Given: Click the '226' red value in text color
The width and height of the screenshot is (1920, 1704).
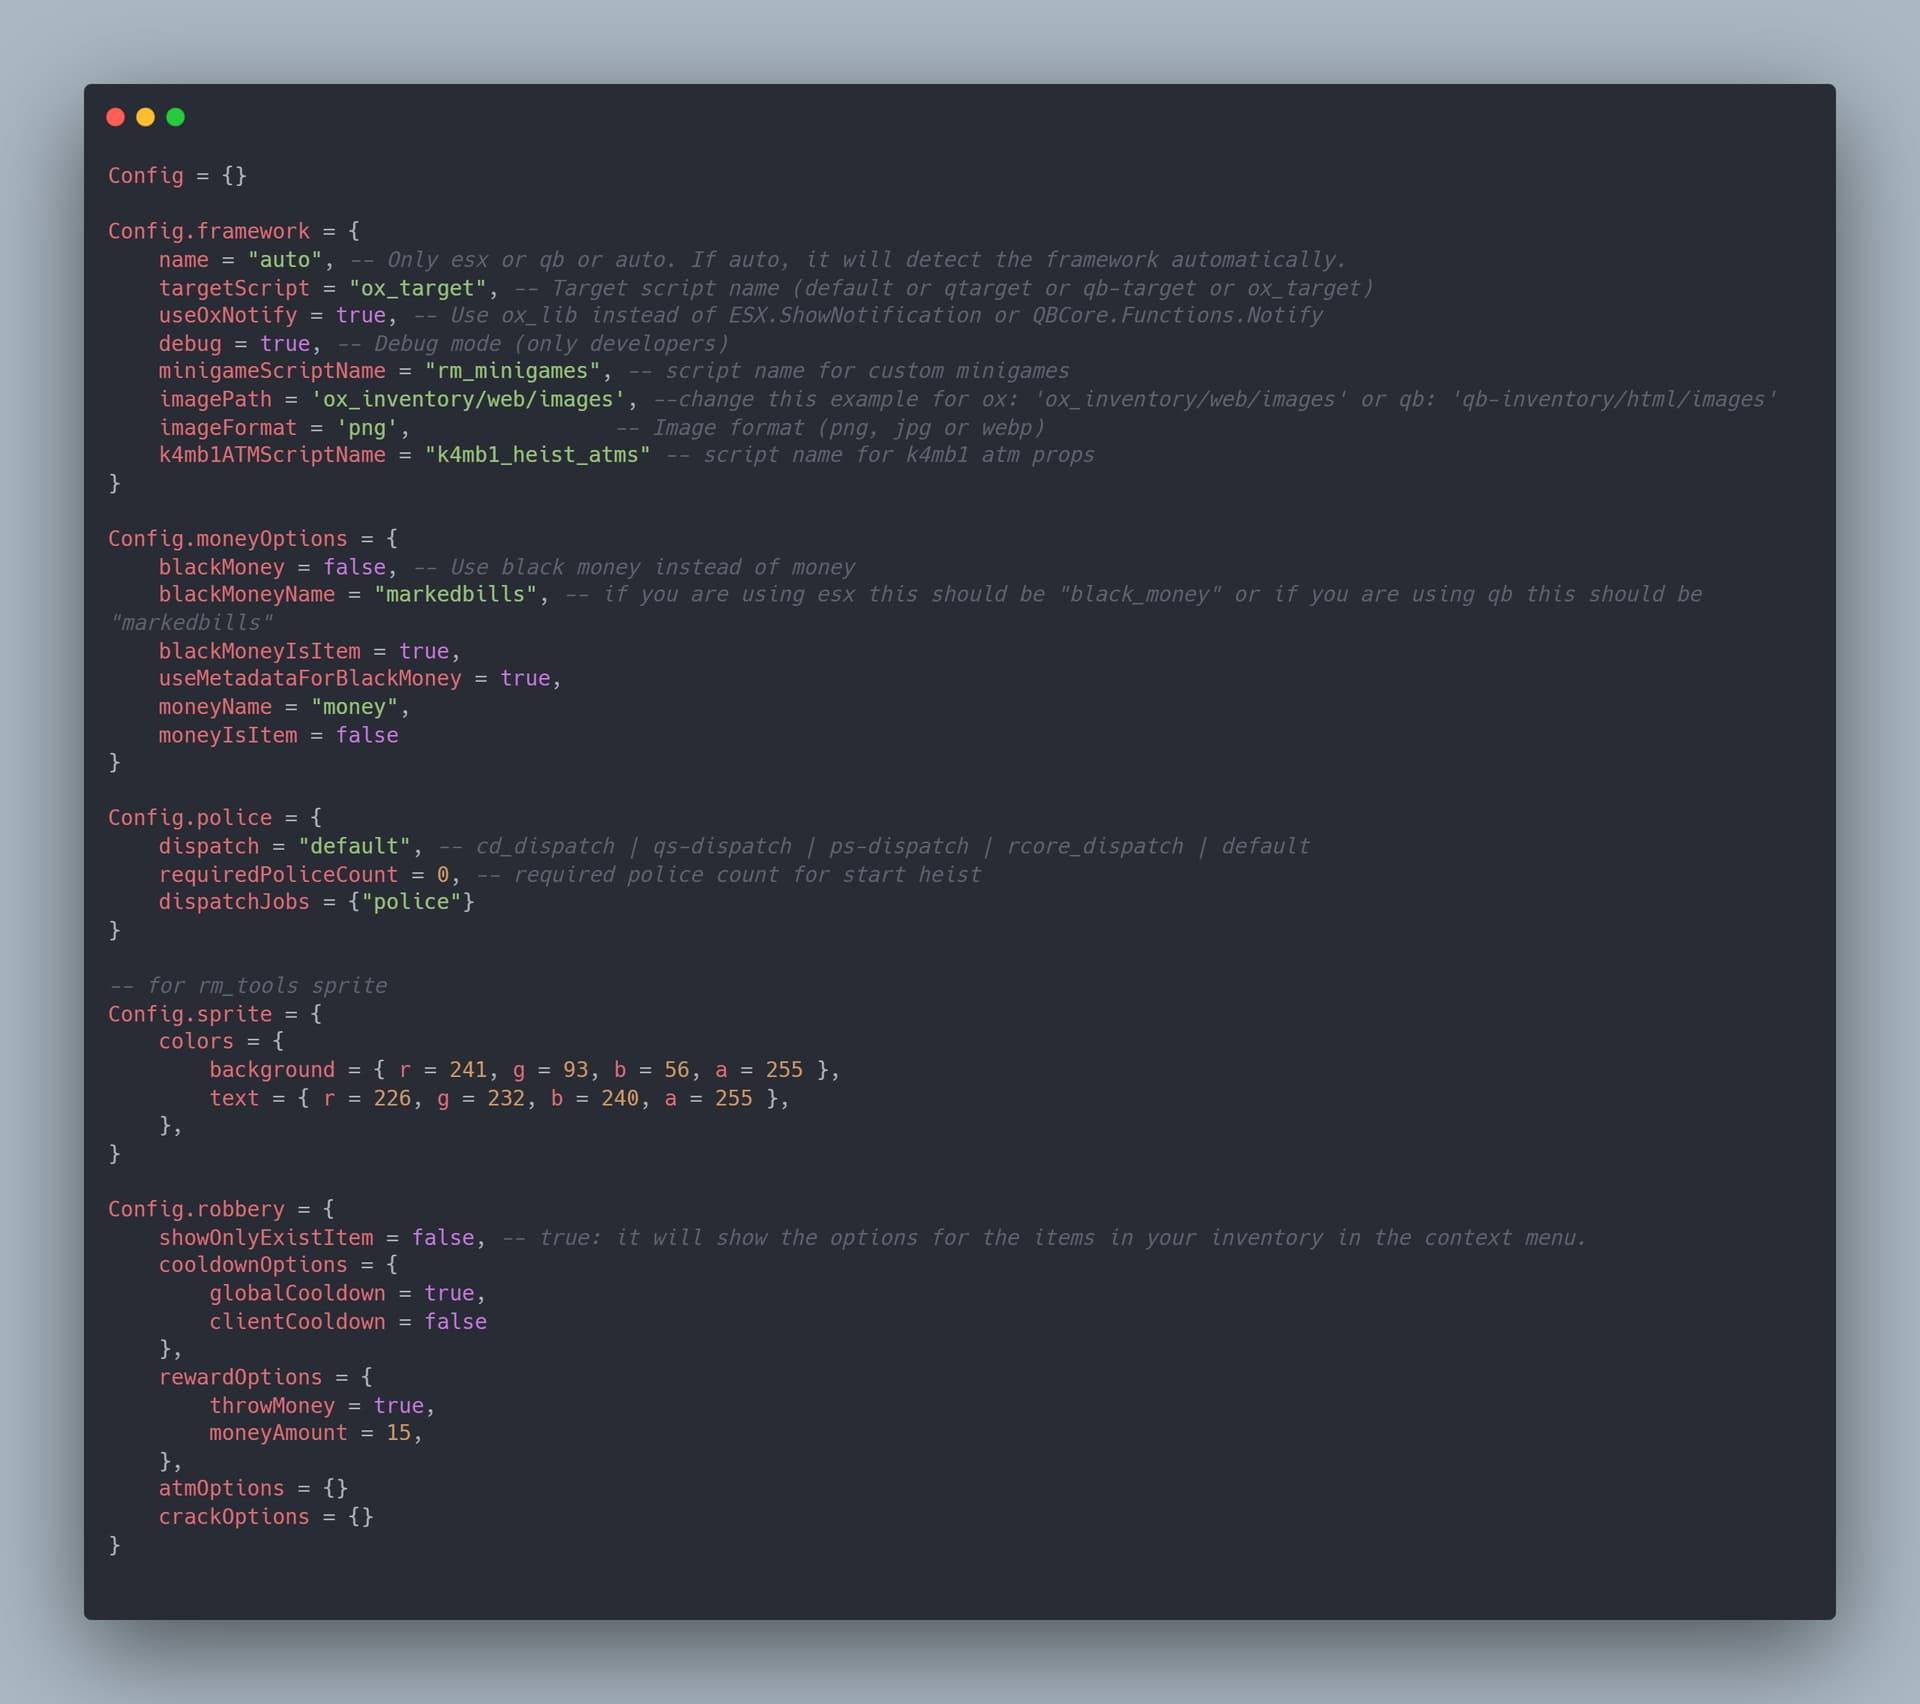Looking at the screenshot, I should (x=392, y=1098).
